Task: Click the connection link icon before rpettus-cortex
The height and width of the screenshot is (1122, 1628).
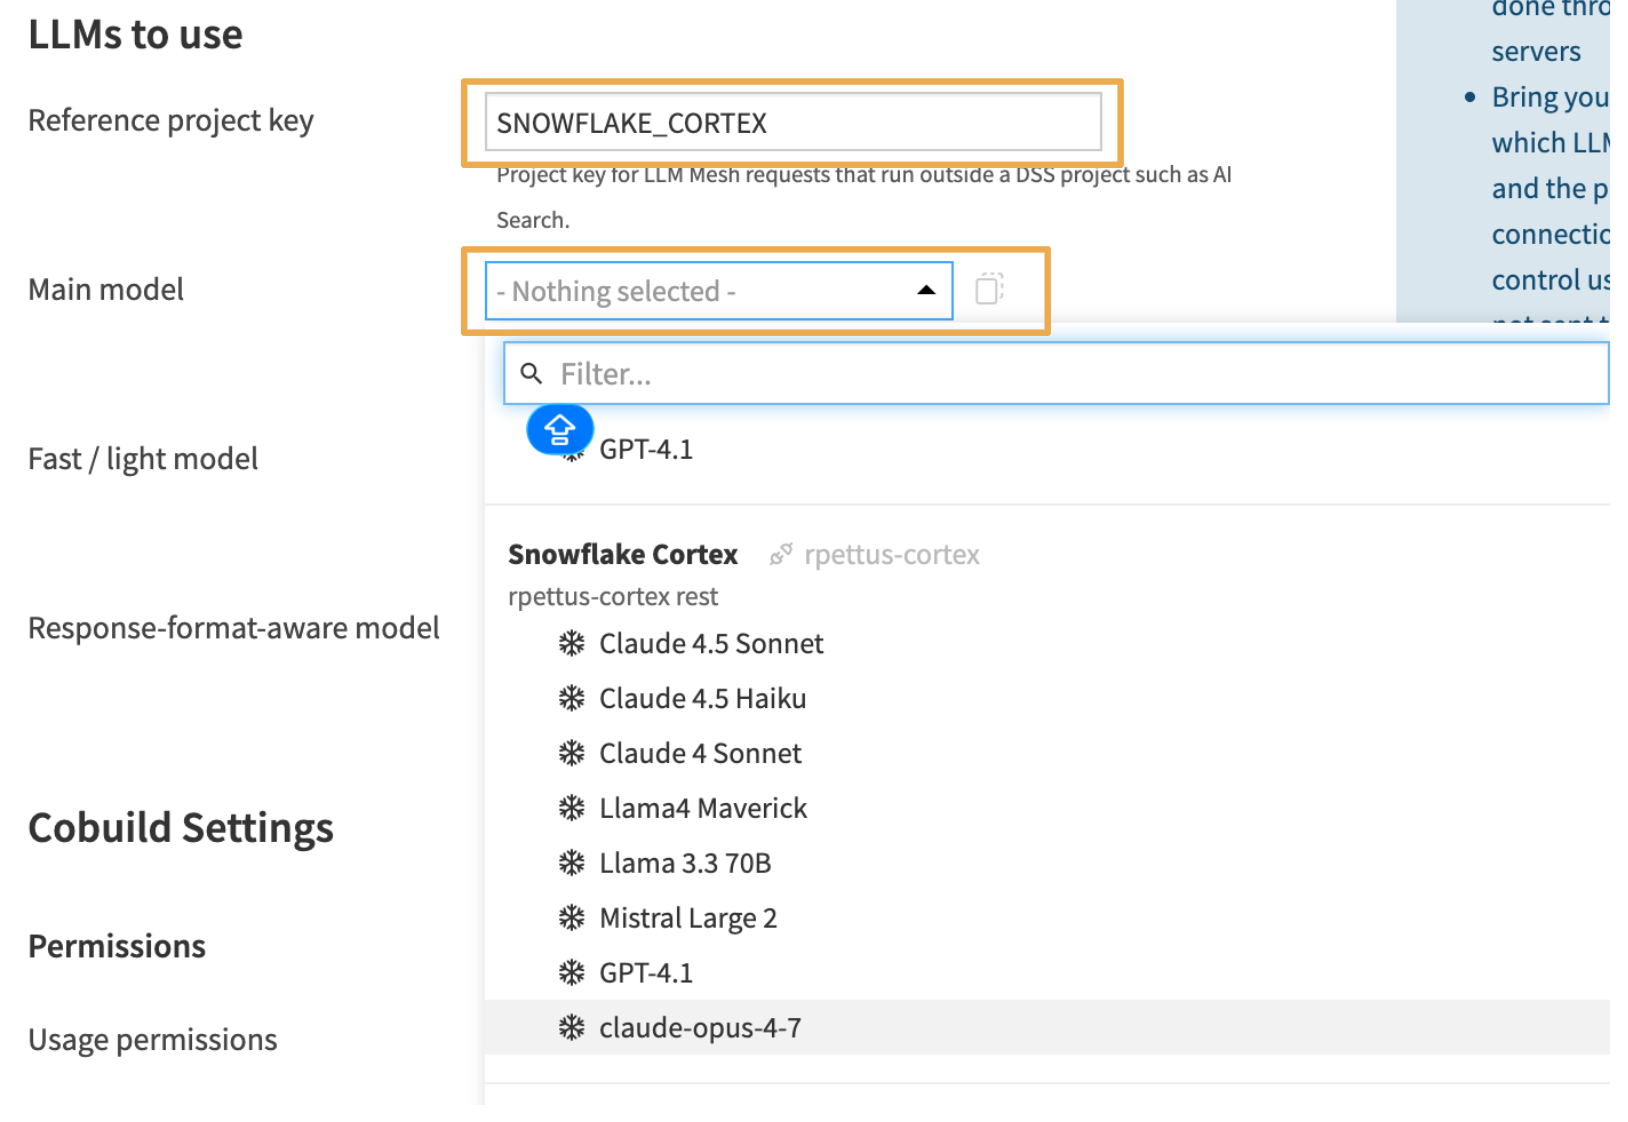Action: pos(781,554)
